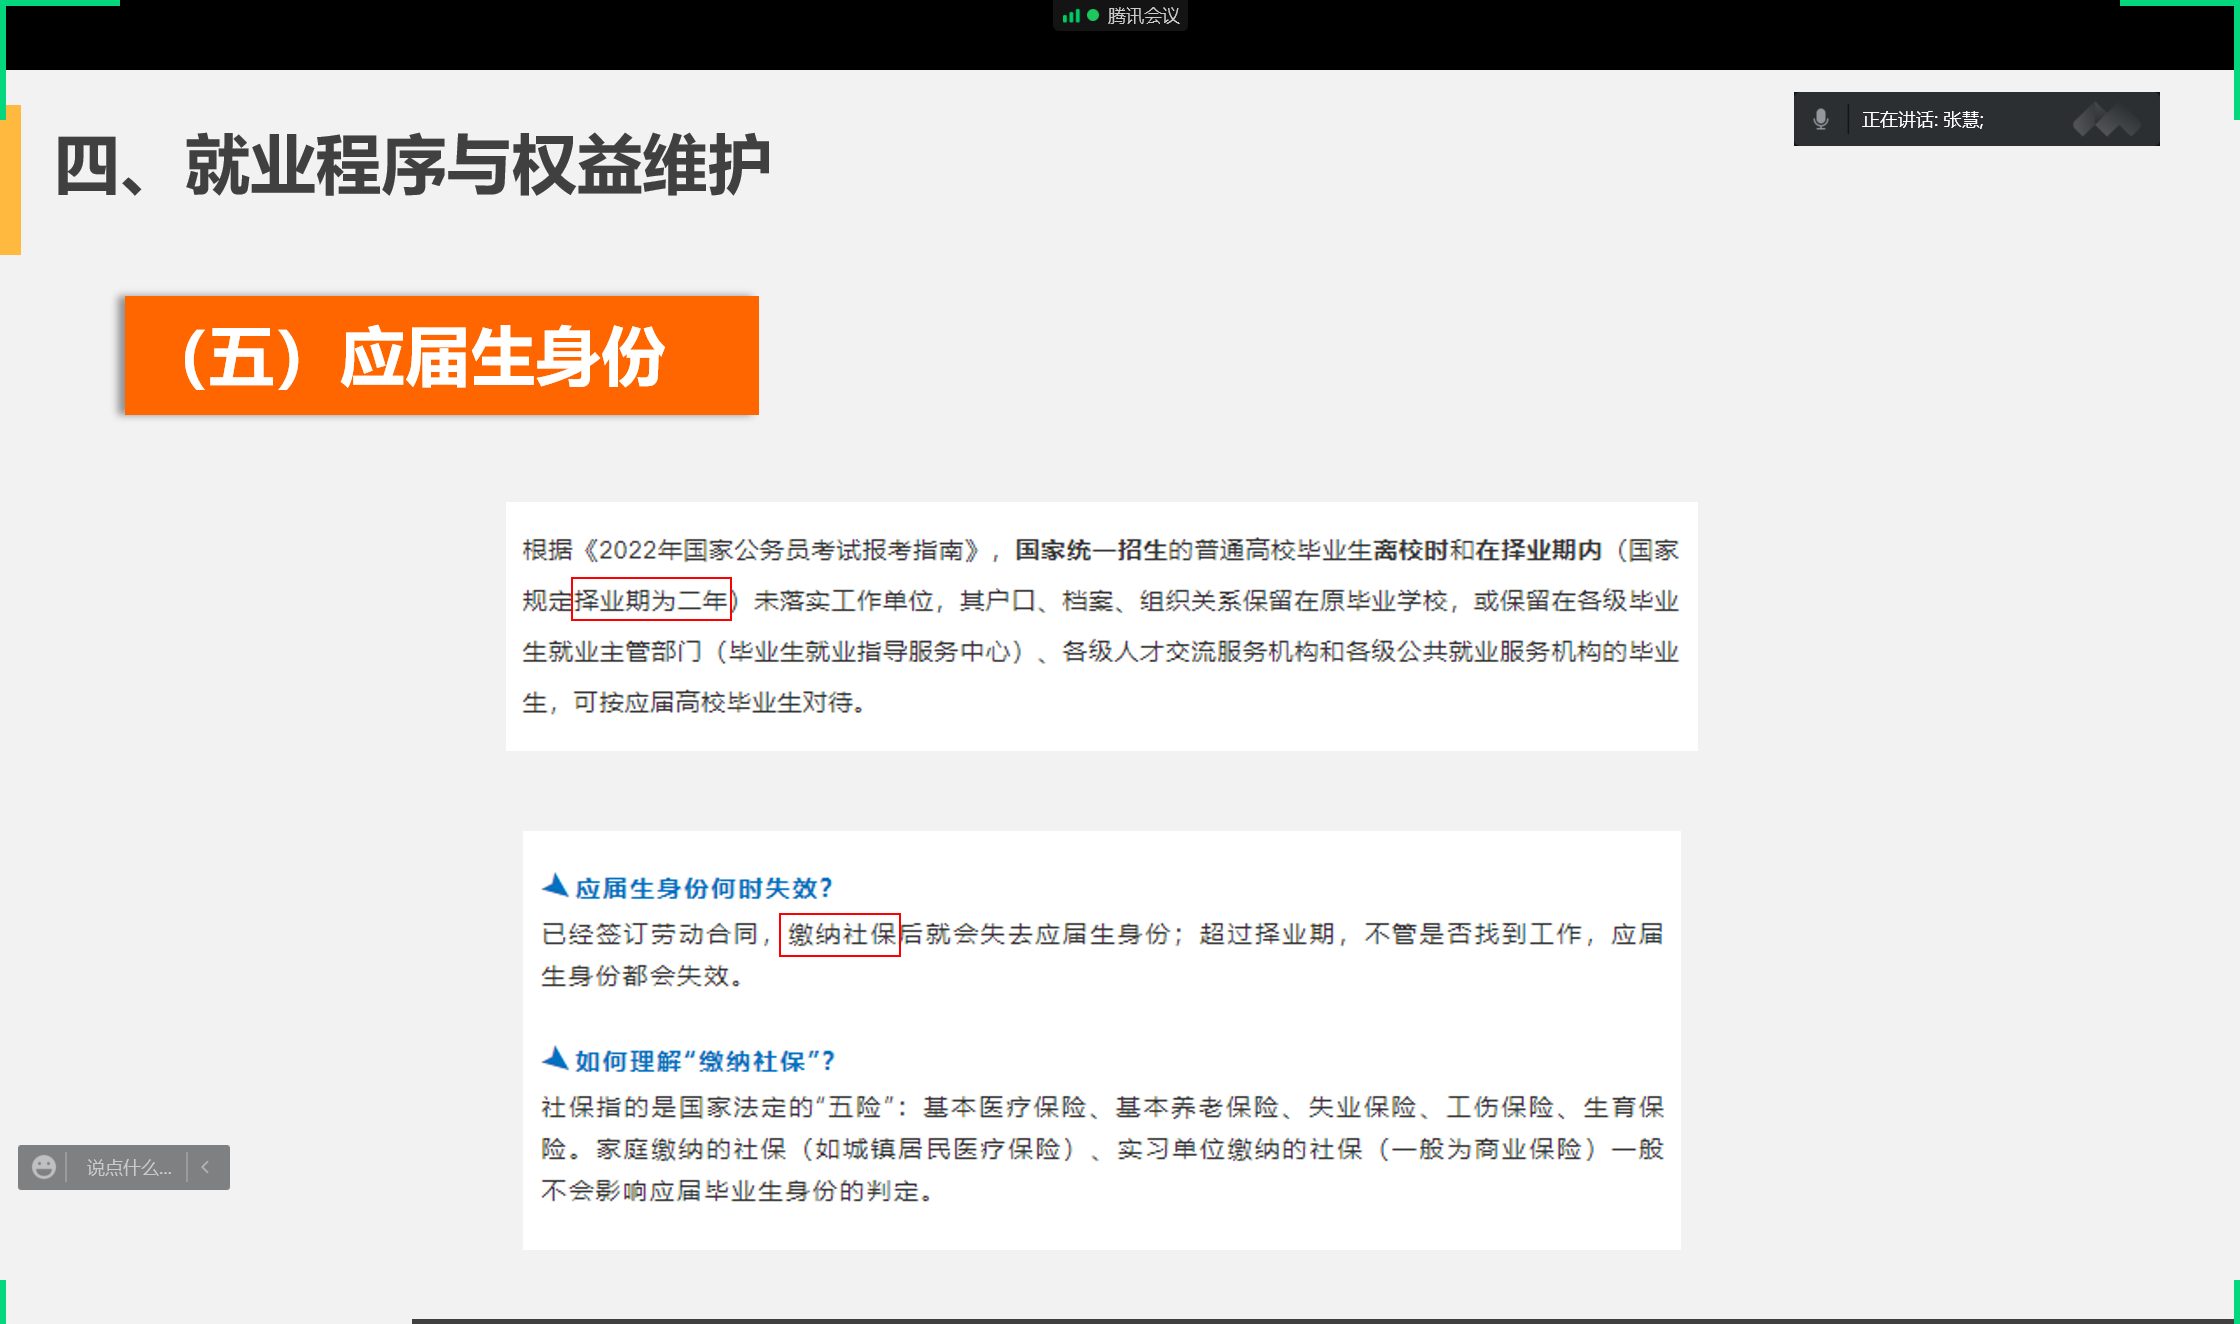
Task: Click the red-boxed text 择业期为二年
Action: tap(651, 600)
